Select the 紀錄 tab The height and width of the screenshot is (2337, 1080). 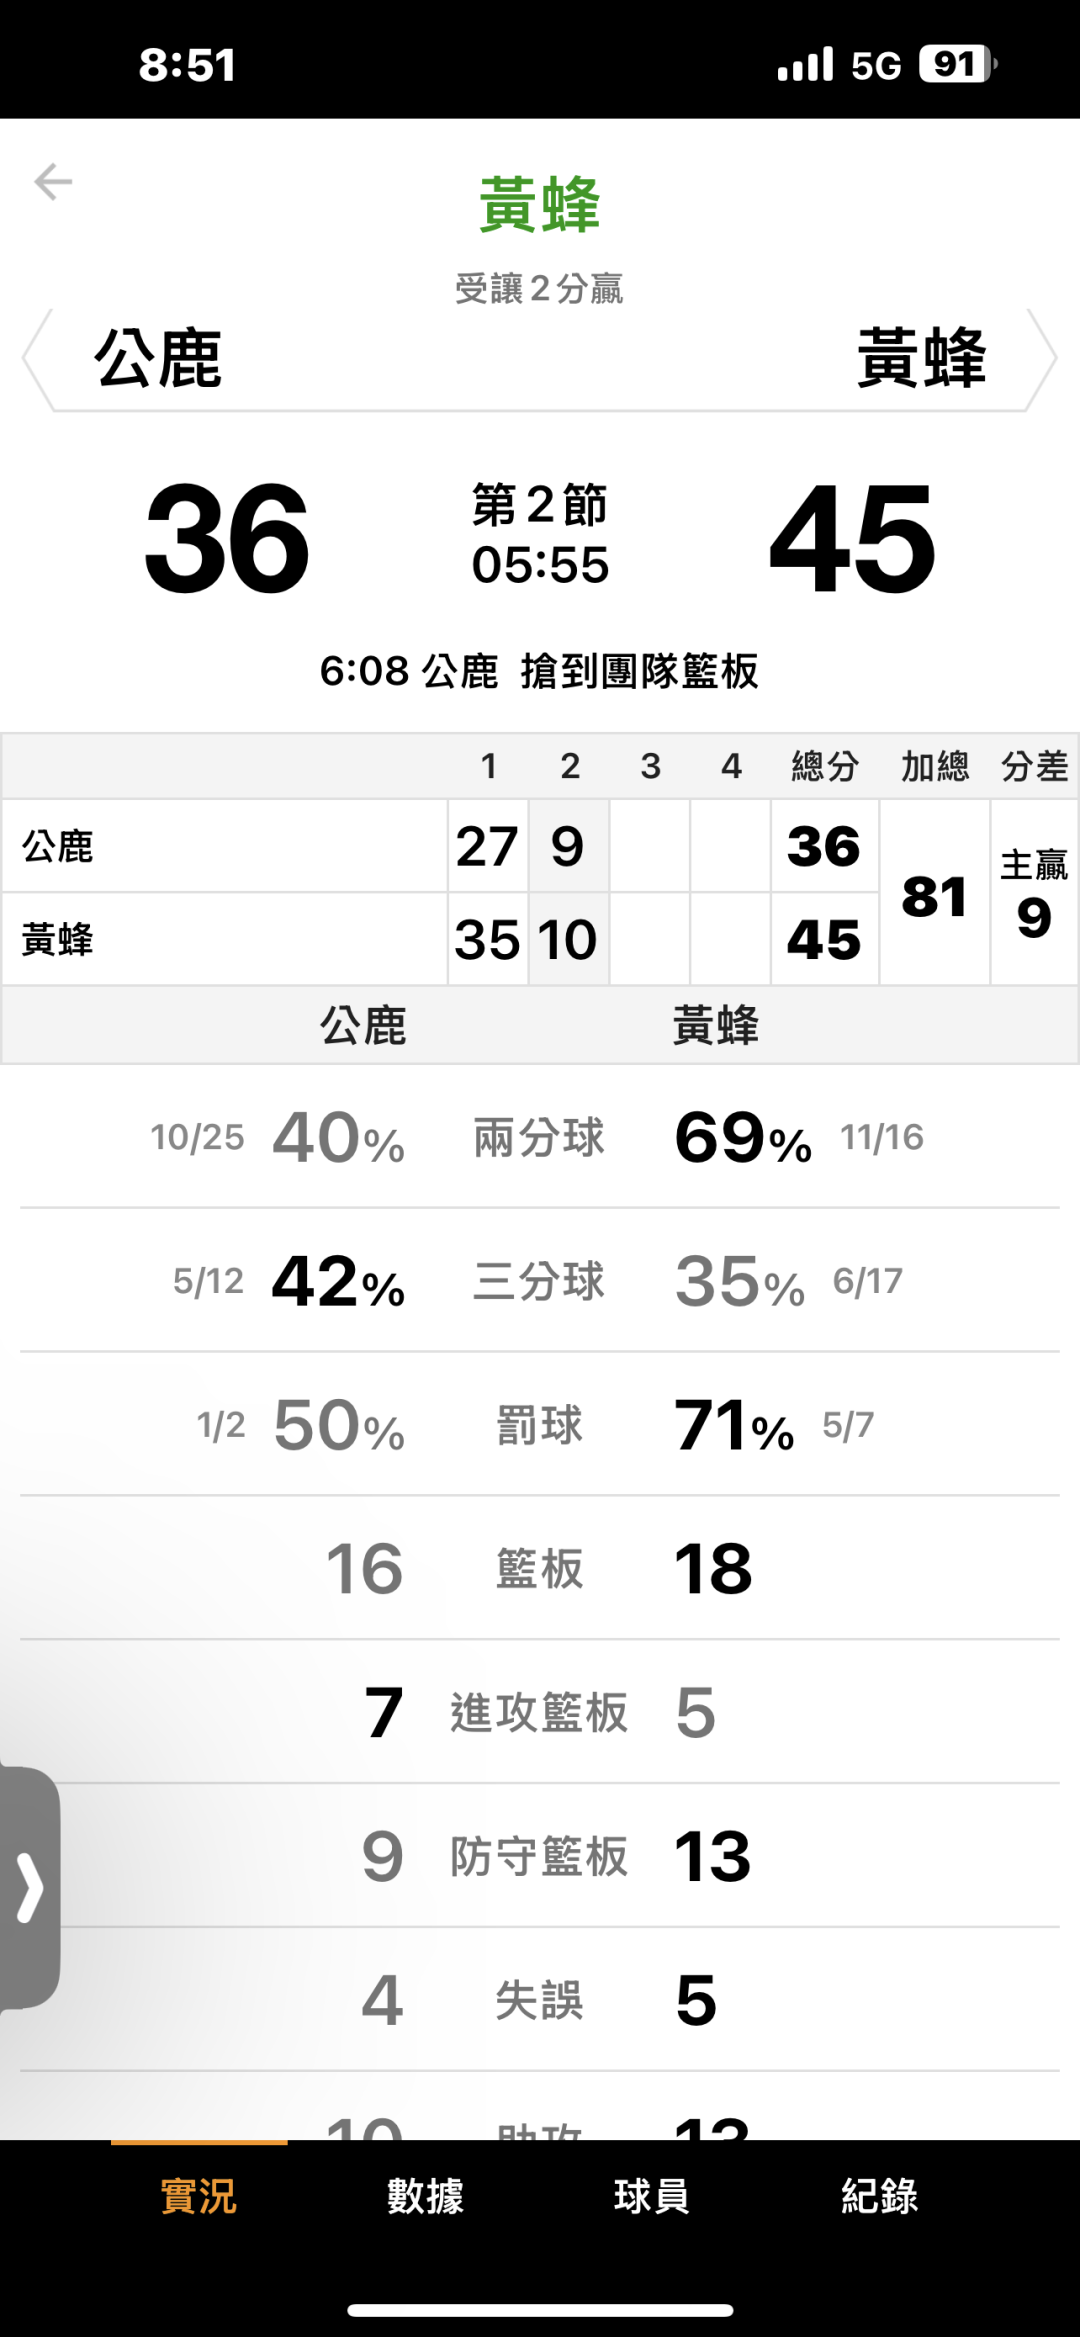(x=879, y=2197)
